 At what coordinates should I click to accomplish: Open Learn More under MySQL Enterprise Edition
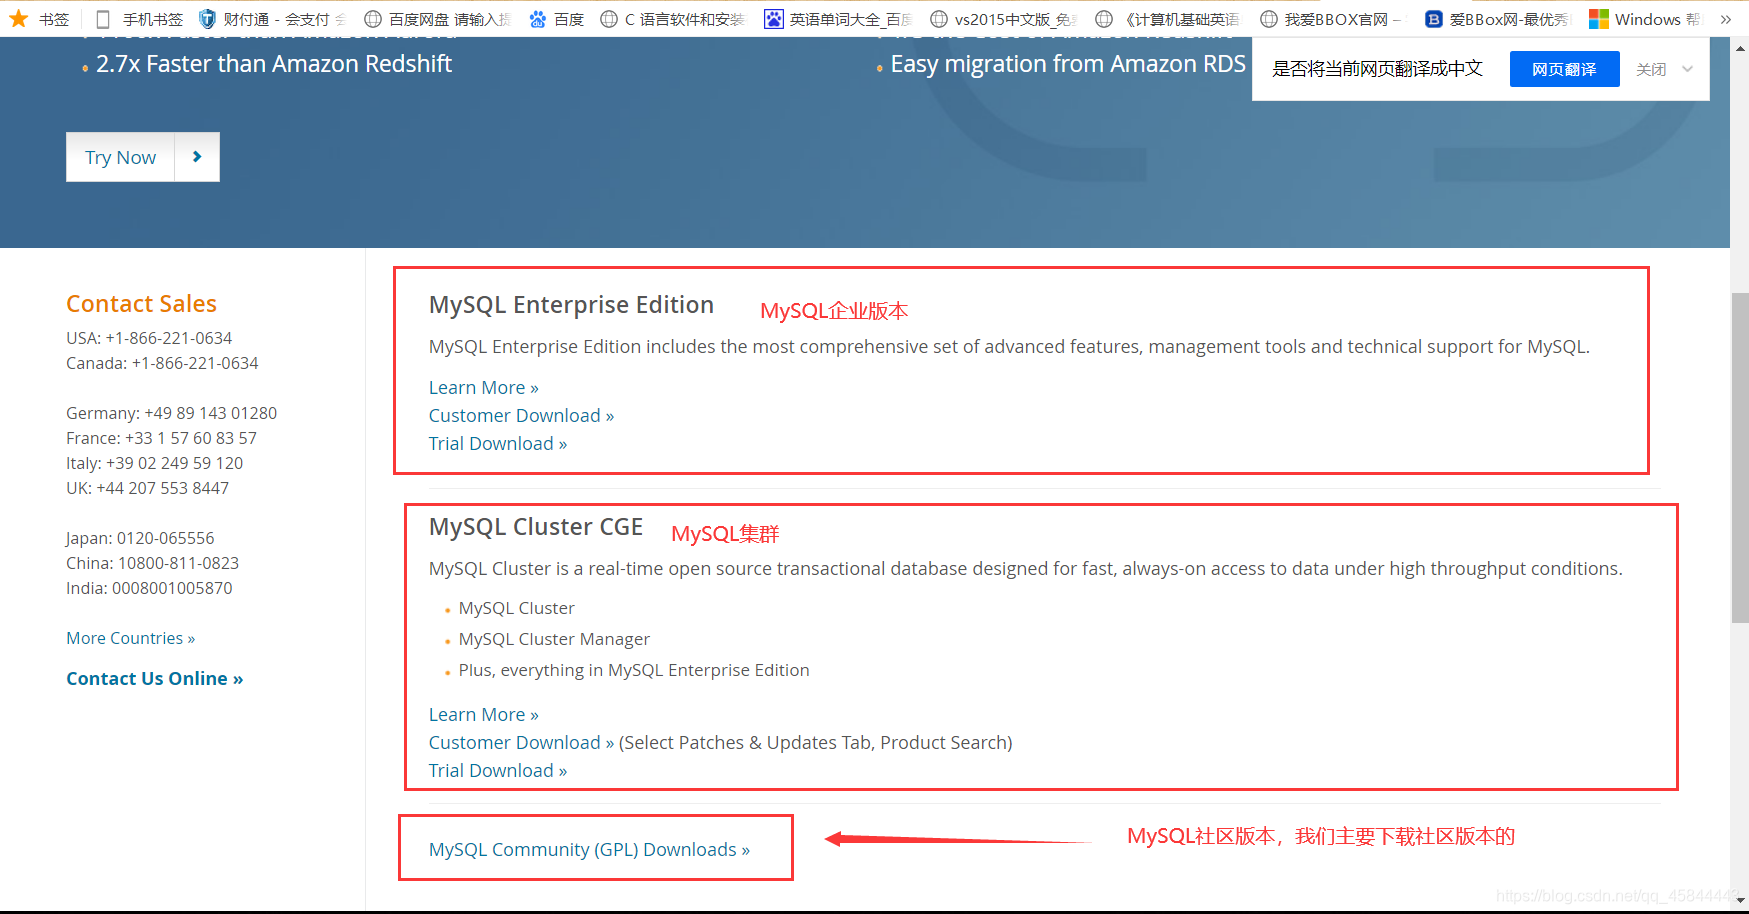484,388
